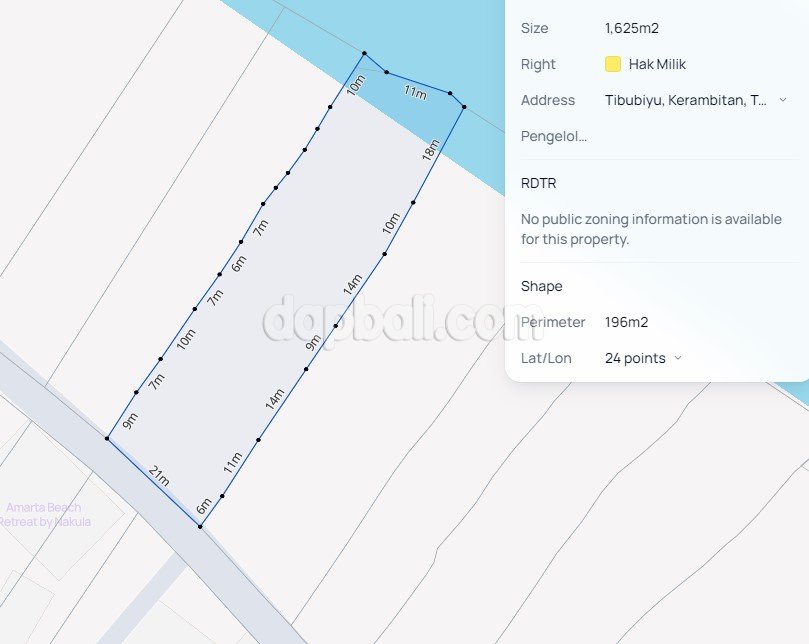809x644 pixels.
Task: Click the Hak Milik right label
Action: click(657, 64)
